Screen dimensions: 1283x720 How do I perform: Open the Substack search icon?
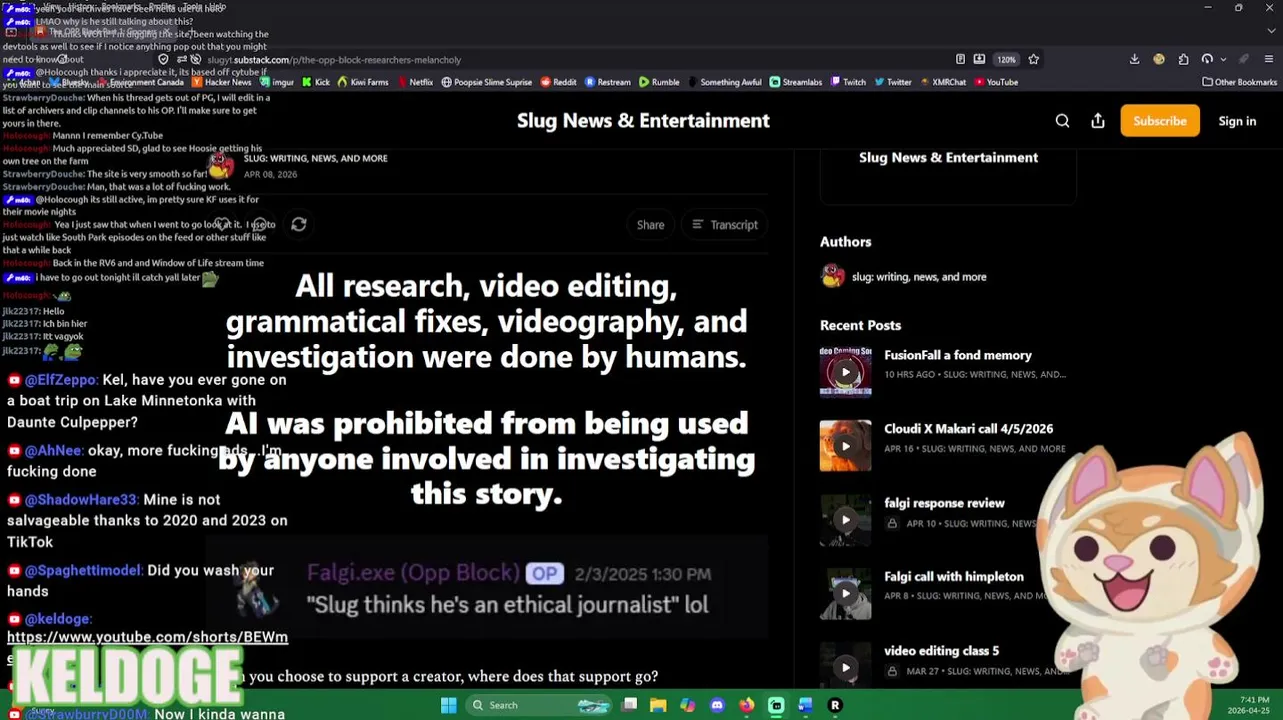pos(1062,121)
